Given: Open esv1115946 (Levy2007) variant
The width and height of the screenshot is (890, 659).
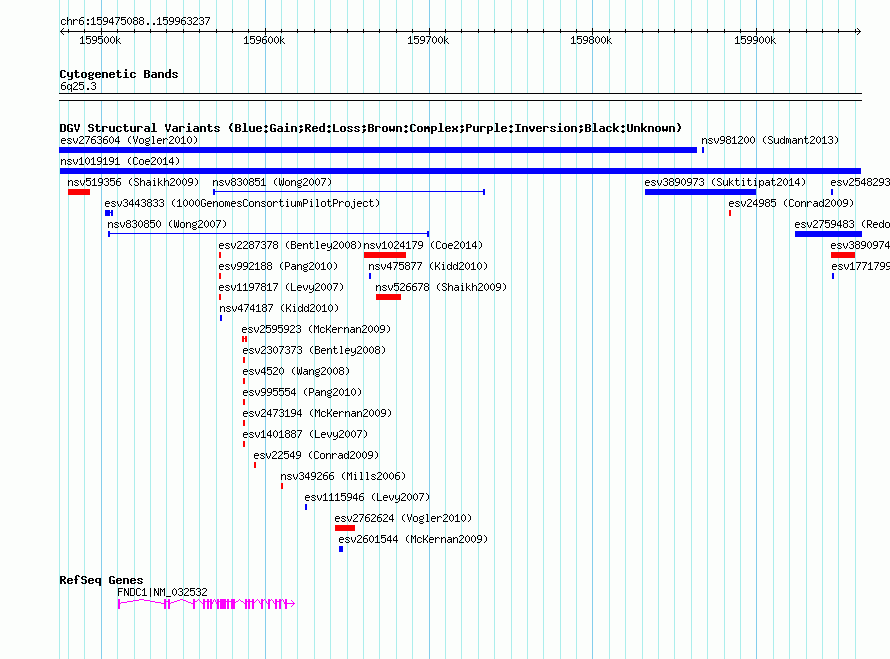Looking at the screenshot, I should pos(367,497).
